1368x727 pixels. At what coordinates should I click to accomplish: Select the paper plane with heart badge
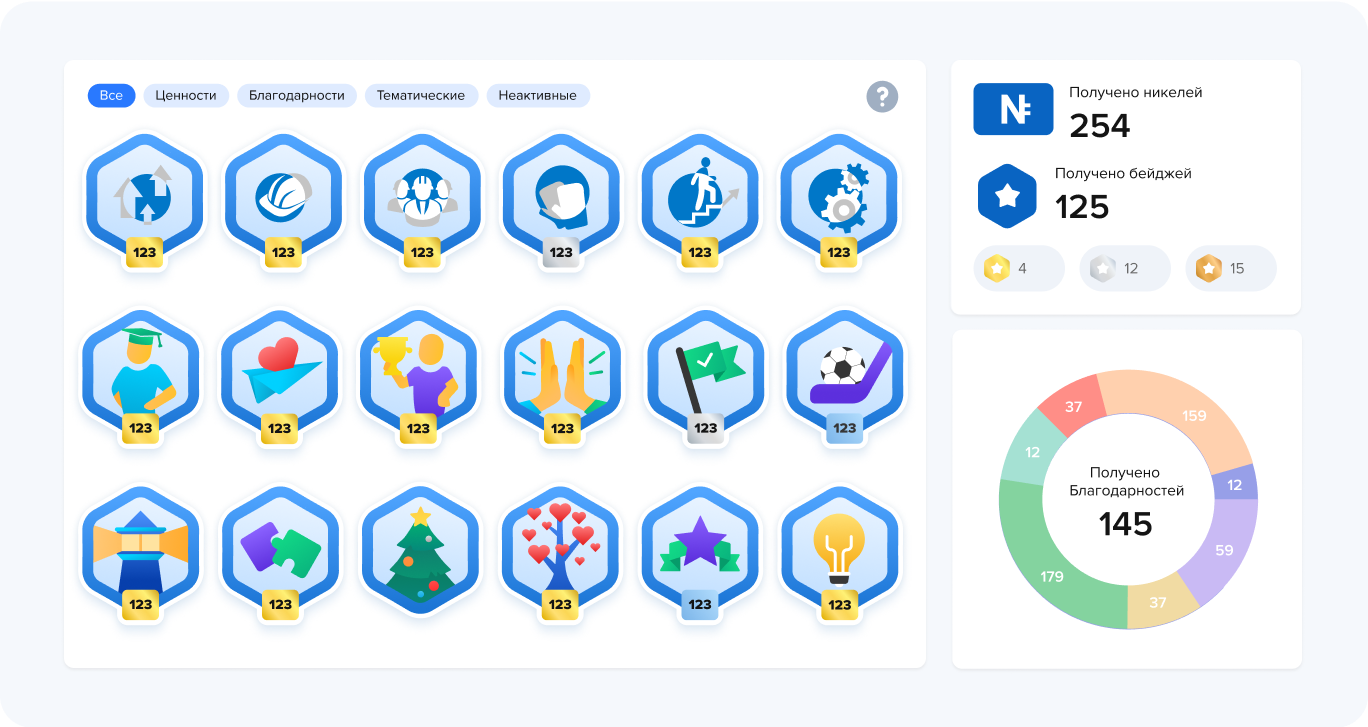[x=280, y=372]
